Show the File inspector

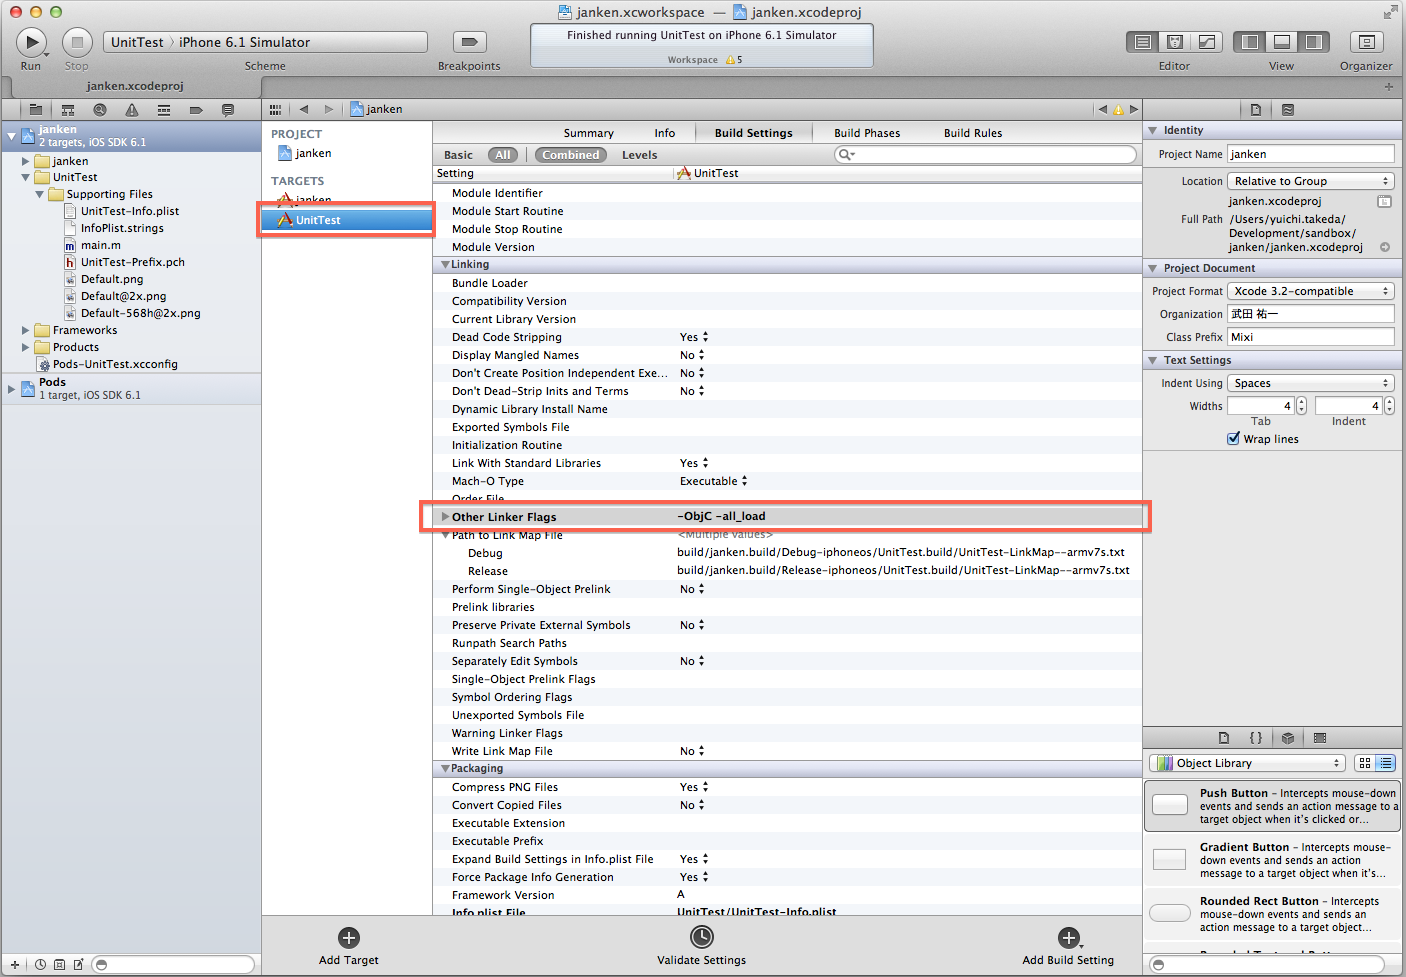coord(1256,110)
